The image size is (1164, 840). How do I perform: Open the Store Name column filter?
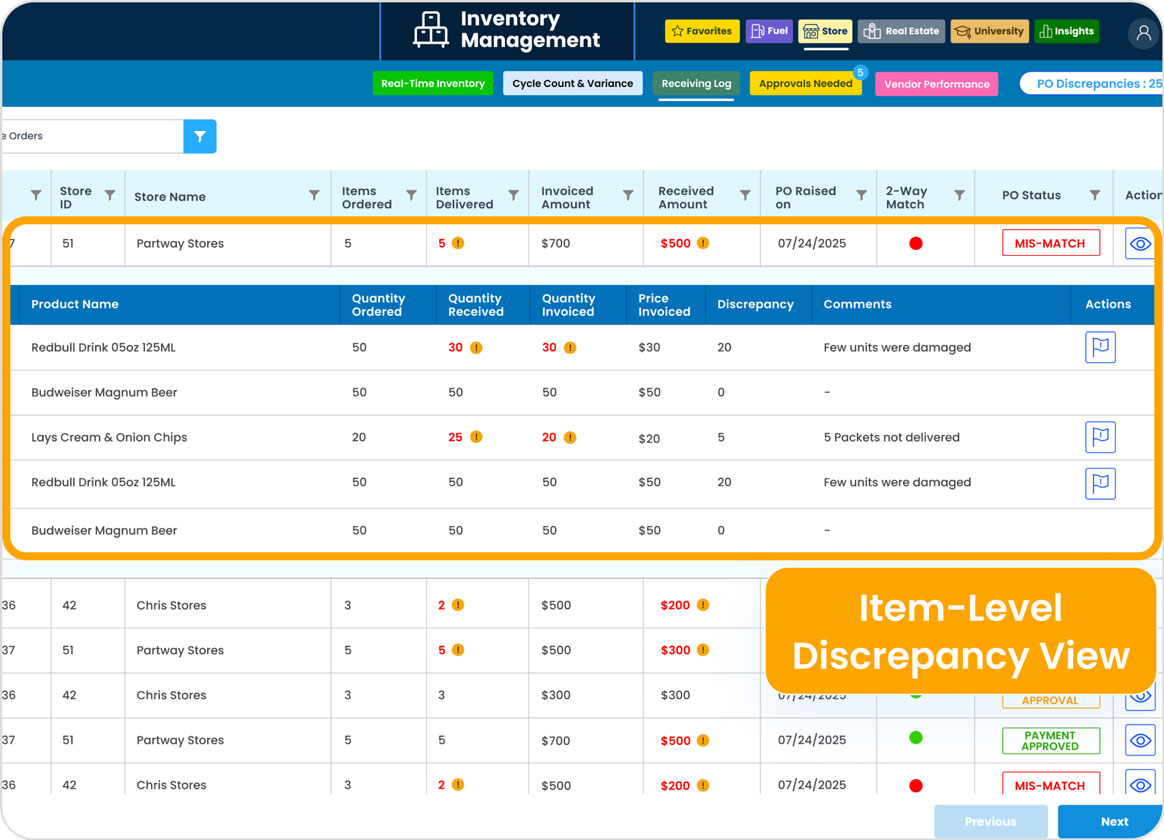click(x=313, y=194)
